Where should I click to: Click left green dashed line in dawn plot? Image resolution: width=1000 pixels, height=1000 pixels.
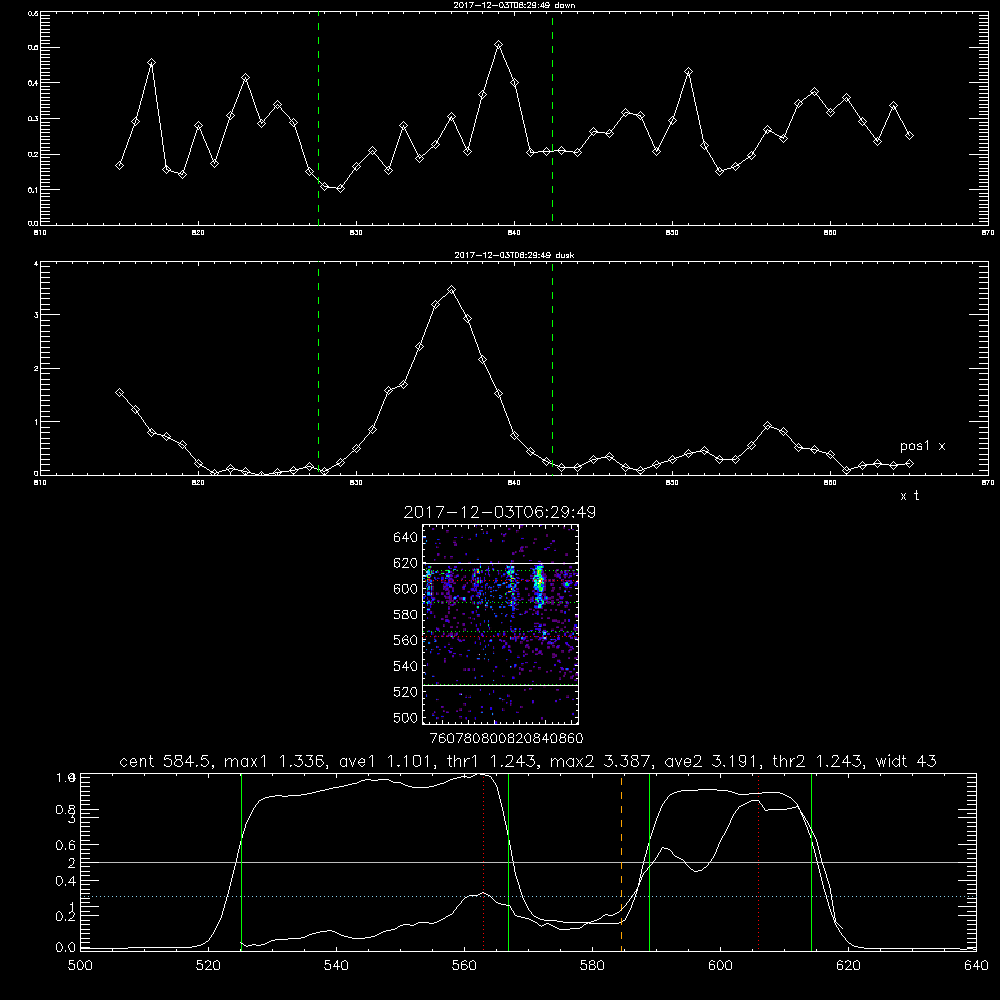tap(318, 121)
